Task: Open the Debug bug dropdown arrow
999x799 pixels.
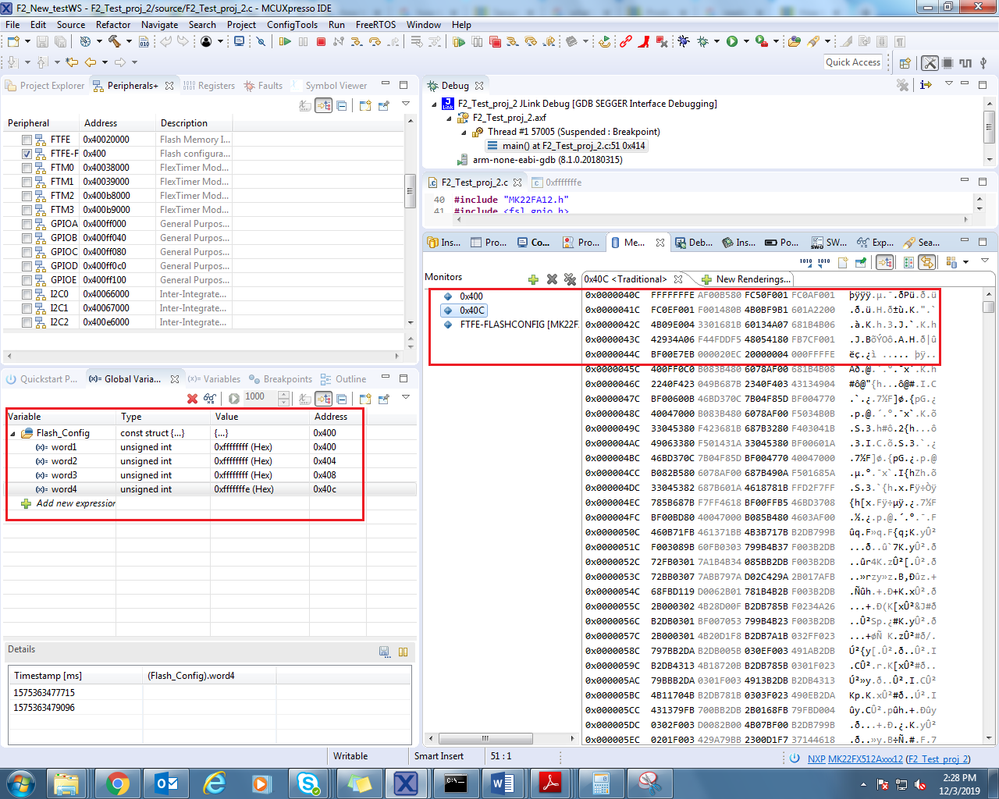Action: tap(716, 42)
